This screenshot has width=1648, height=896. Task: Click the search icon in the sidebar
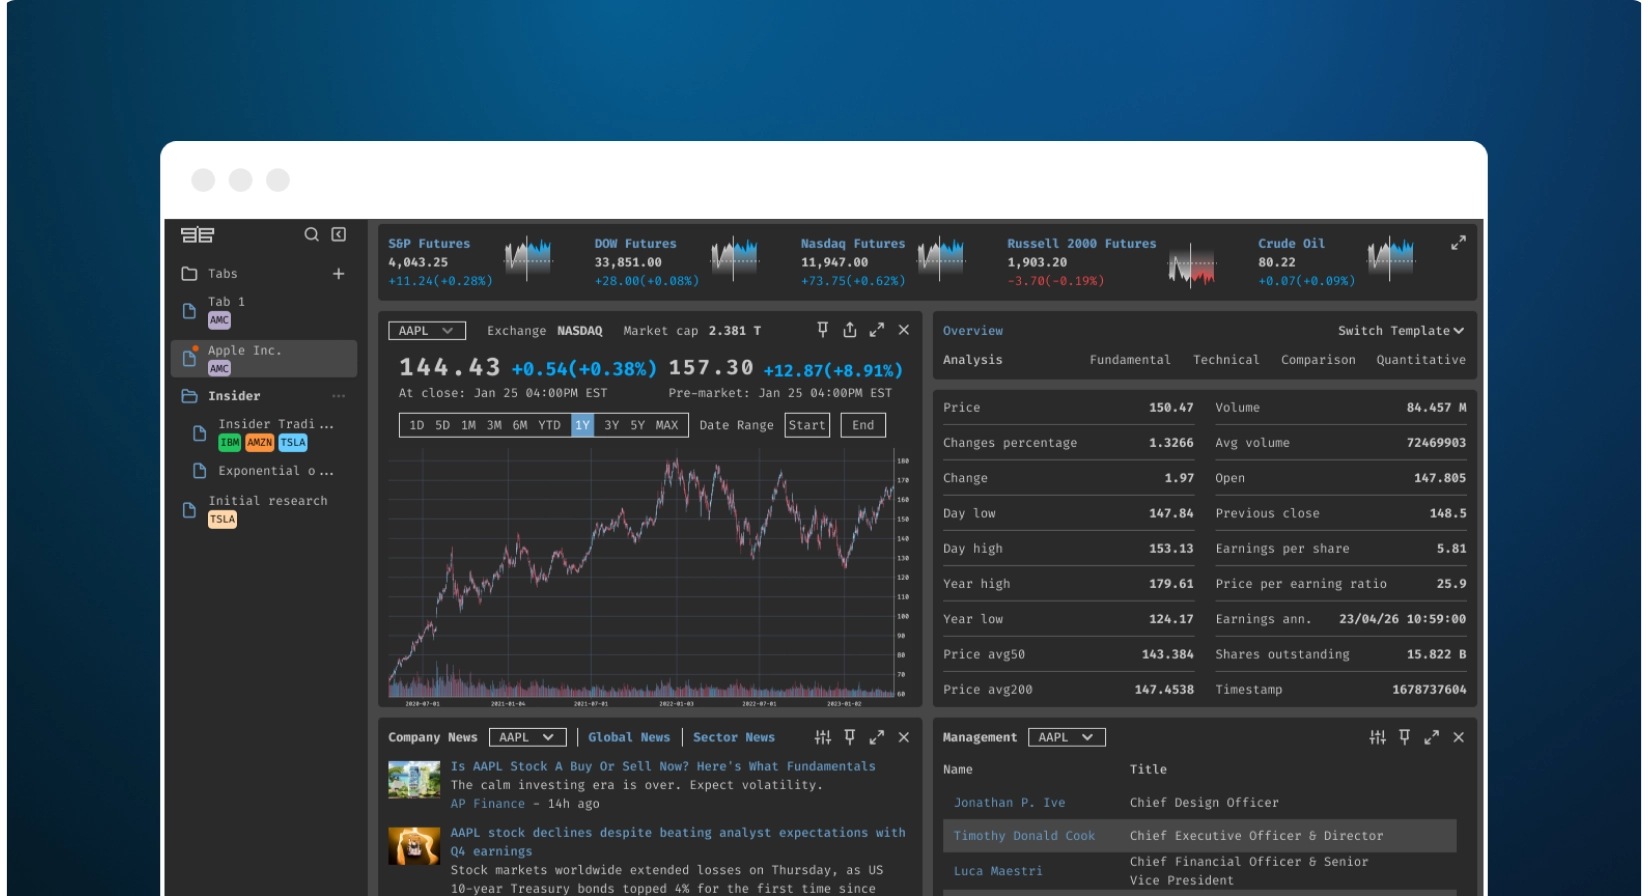pyautogui.click(x=311, y=234)
